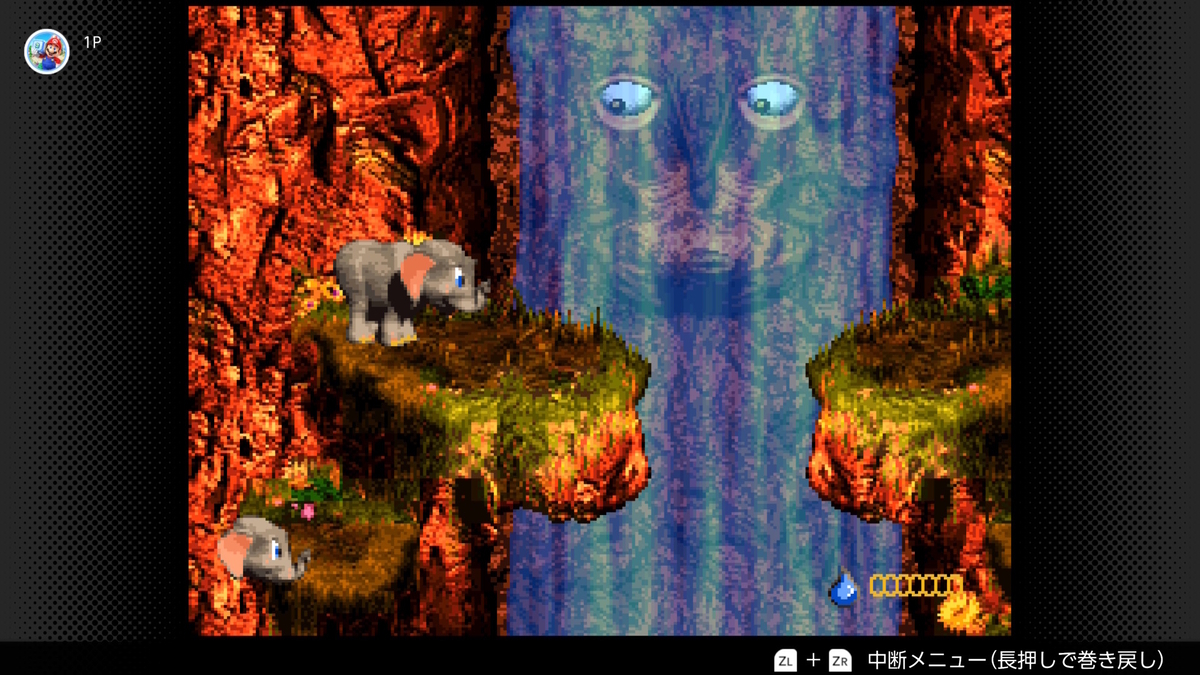Click the yellow sunflower at bottom right
The width and height of the screenshot is (1200, 675).
point(962,610)
